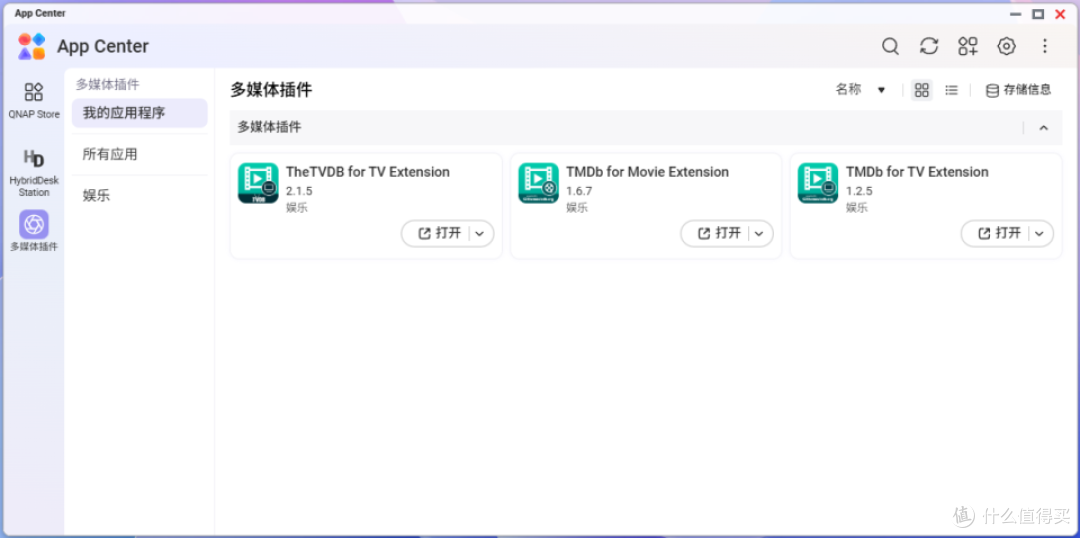Click the TMDb for TV Extension title

tap(917, 172)
